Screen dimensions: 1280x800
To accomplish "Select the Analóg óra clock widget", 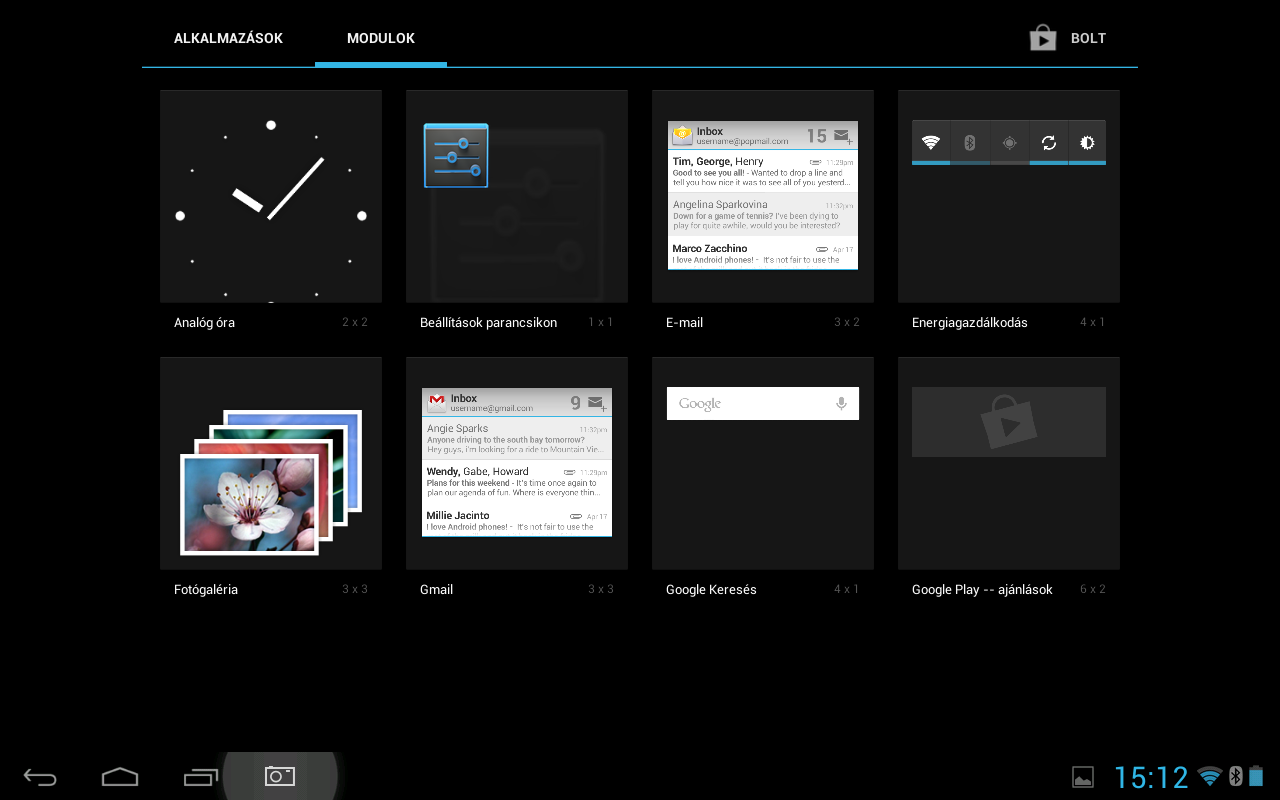I will [271, 197].
